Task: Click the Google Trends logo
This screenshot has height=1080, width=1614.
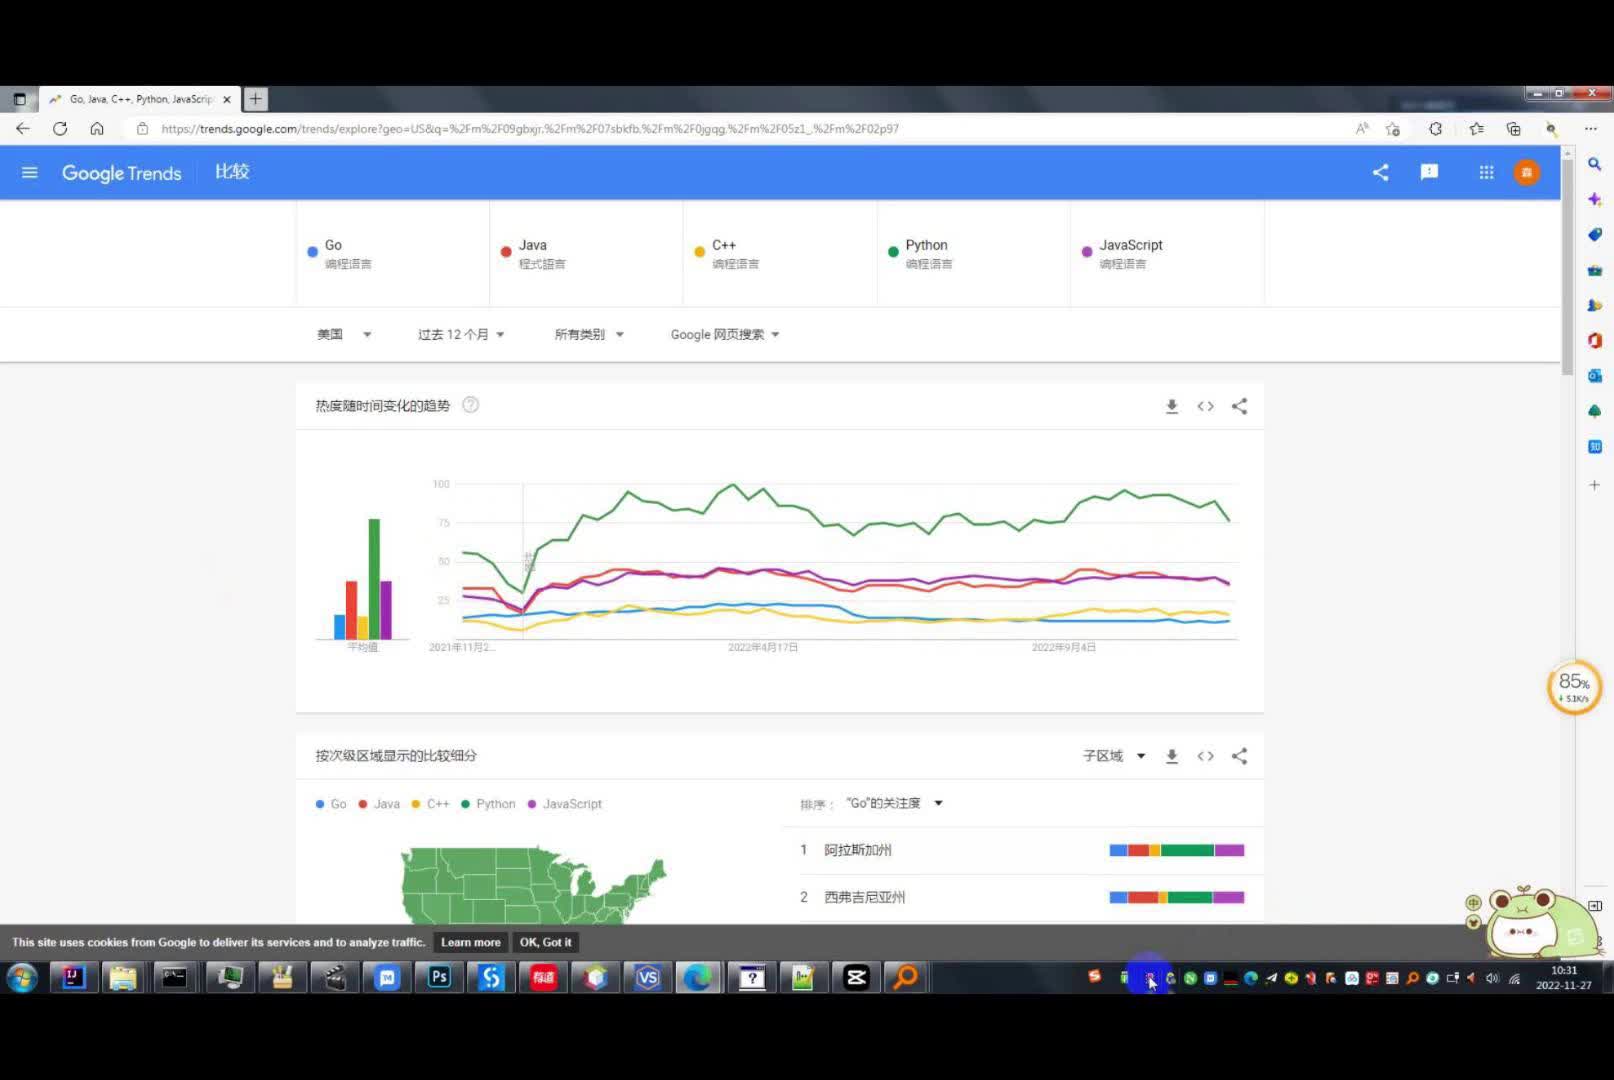Action: coord(122,173)
